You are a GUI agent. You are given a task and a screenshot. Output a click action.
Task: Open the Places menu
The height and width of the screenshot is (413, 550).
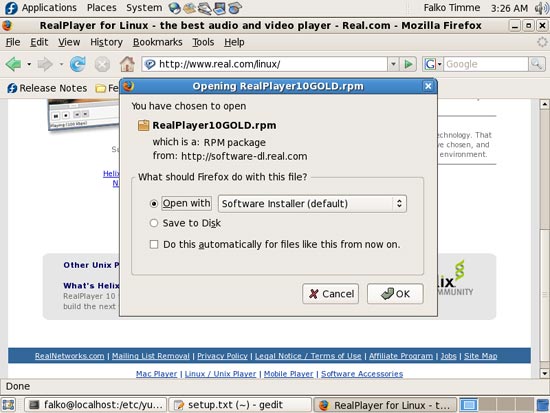pos(101,8)
